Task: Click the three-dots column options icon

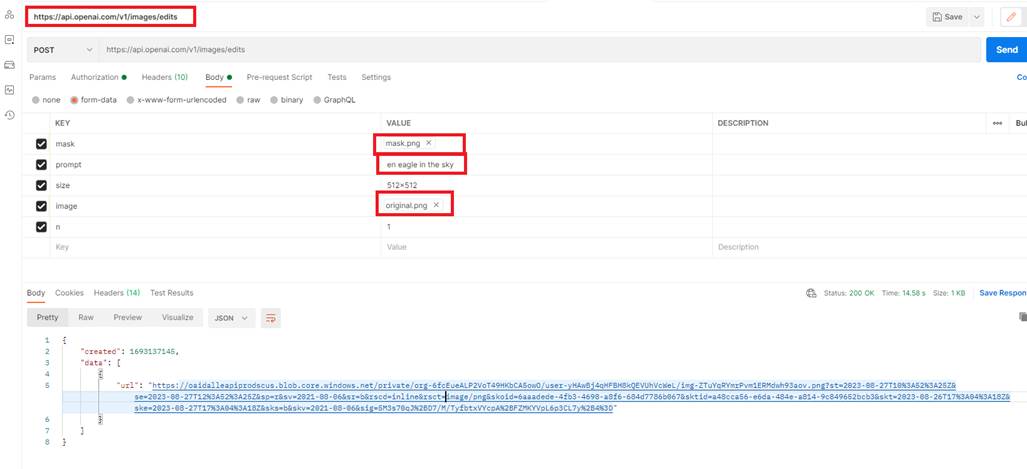Action: (997, 123)
